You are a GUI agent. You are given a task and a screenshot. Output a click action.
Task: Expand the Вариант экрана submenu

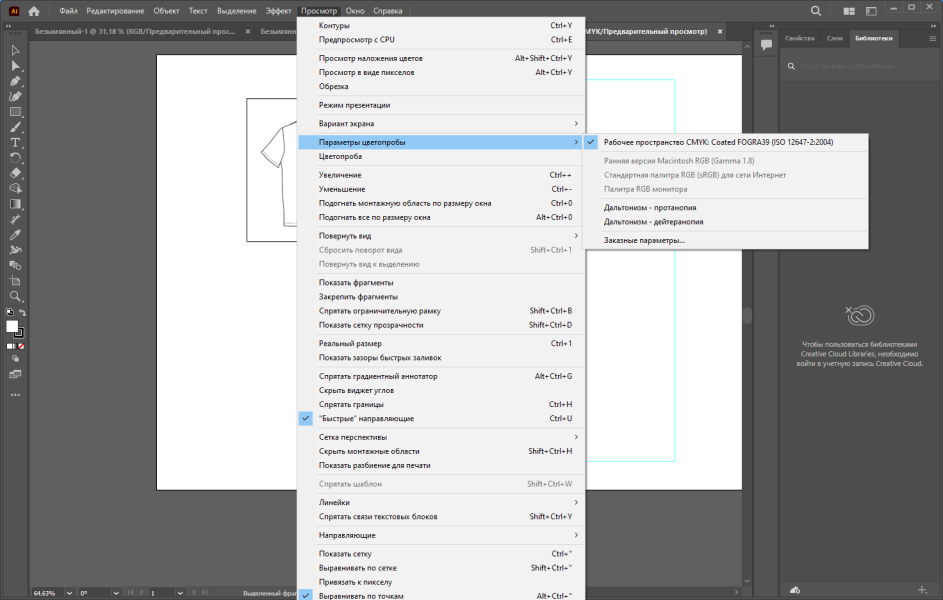point(441,124)
